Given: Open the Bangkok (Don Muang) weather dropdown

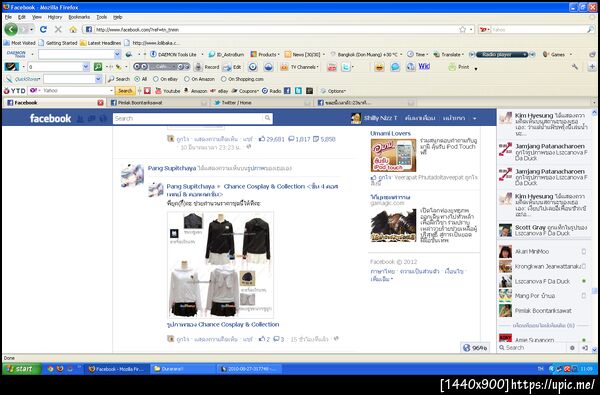Looking at the screenshot, I should [x=366, y=54].
